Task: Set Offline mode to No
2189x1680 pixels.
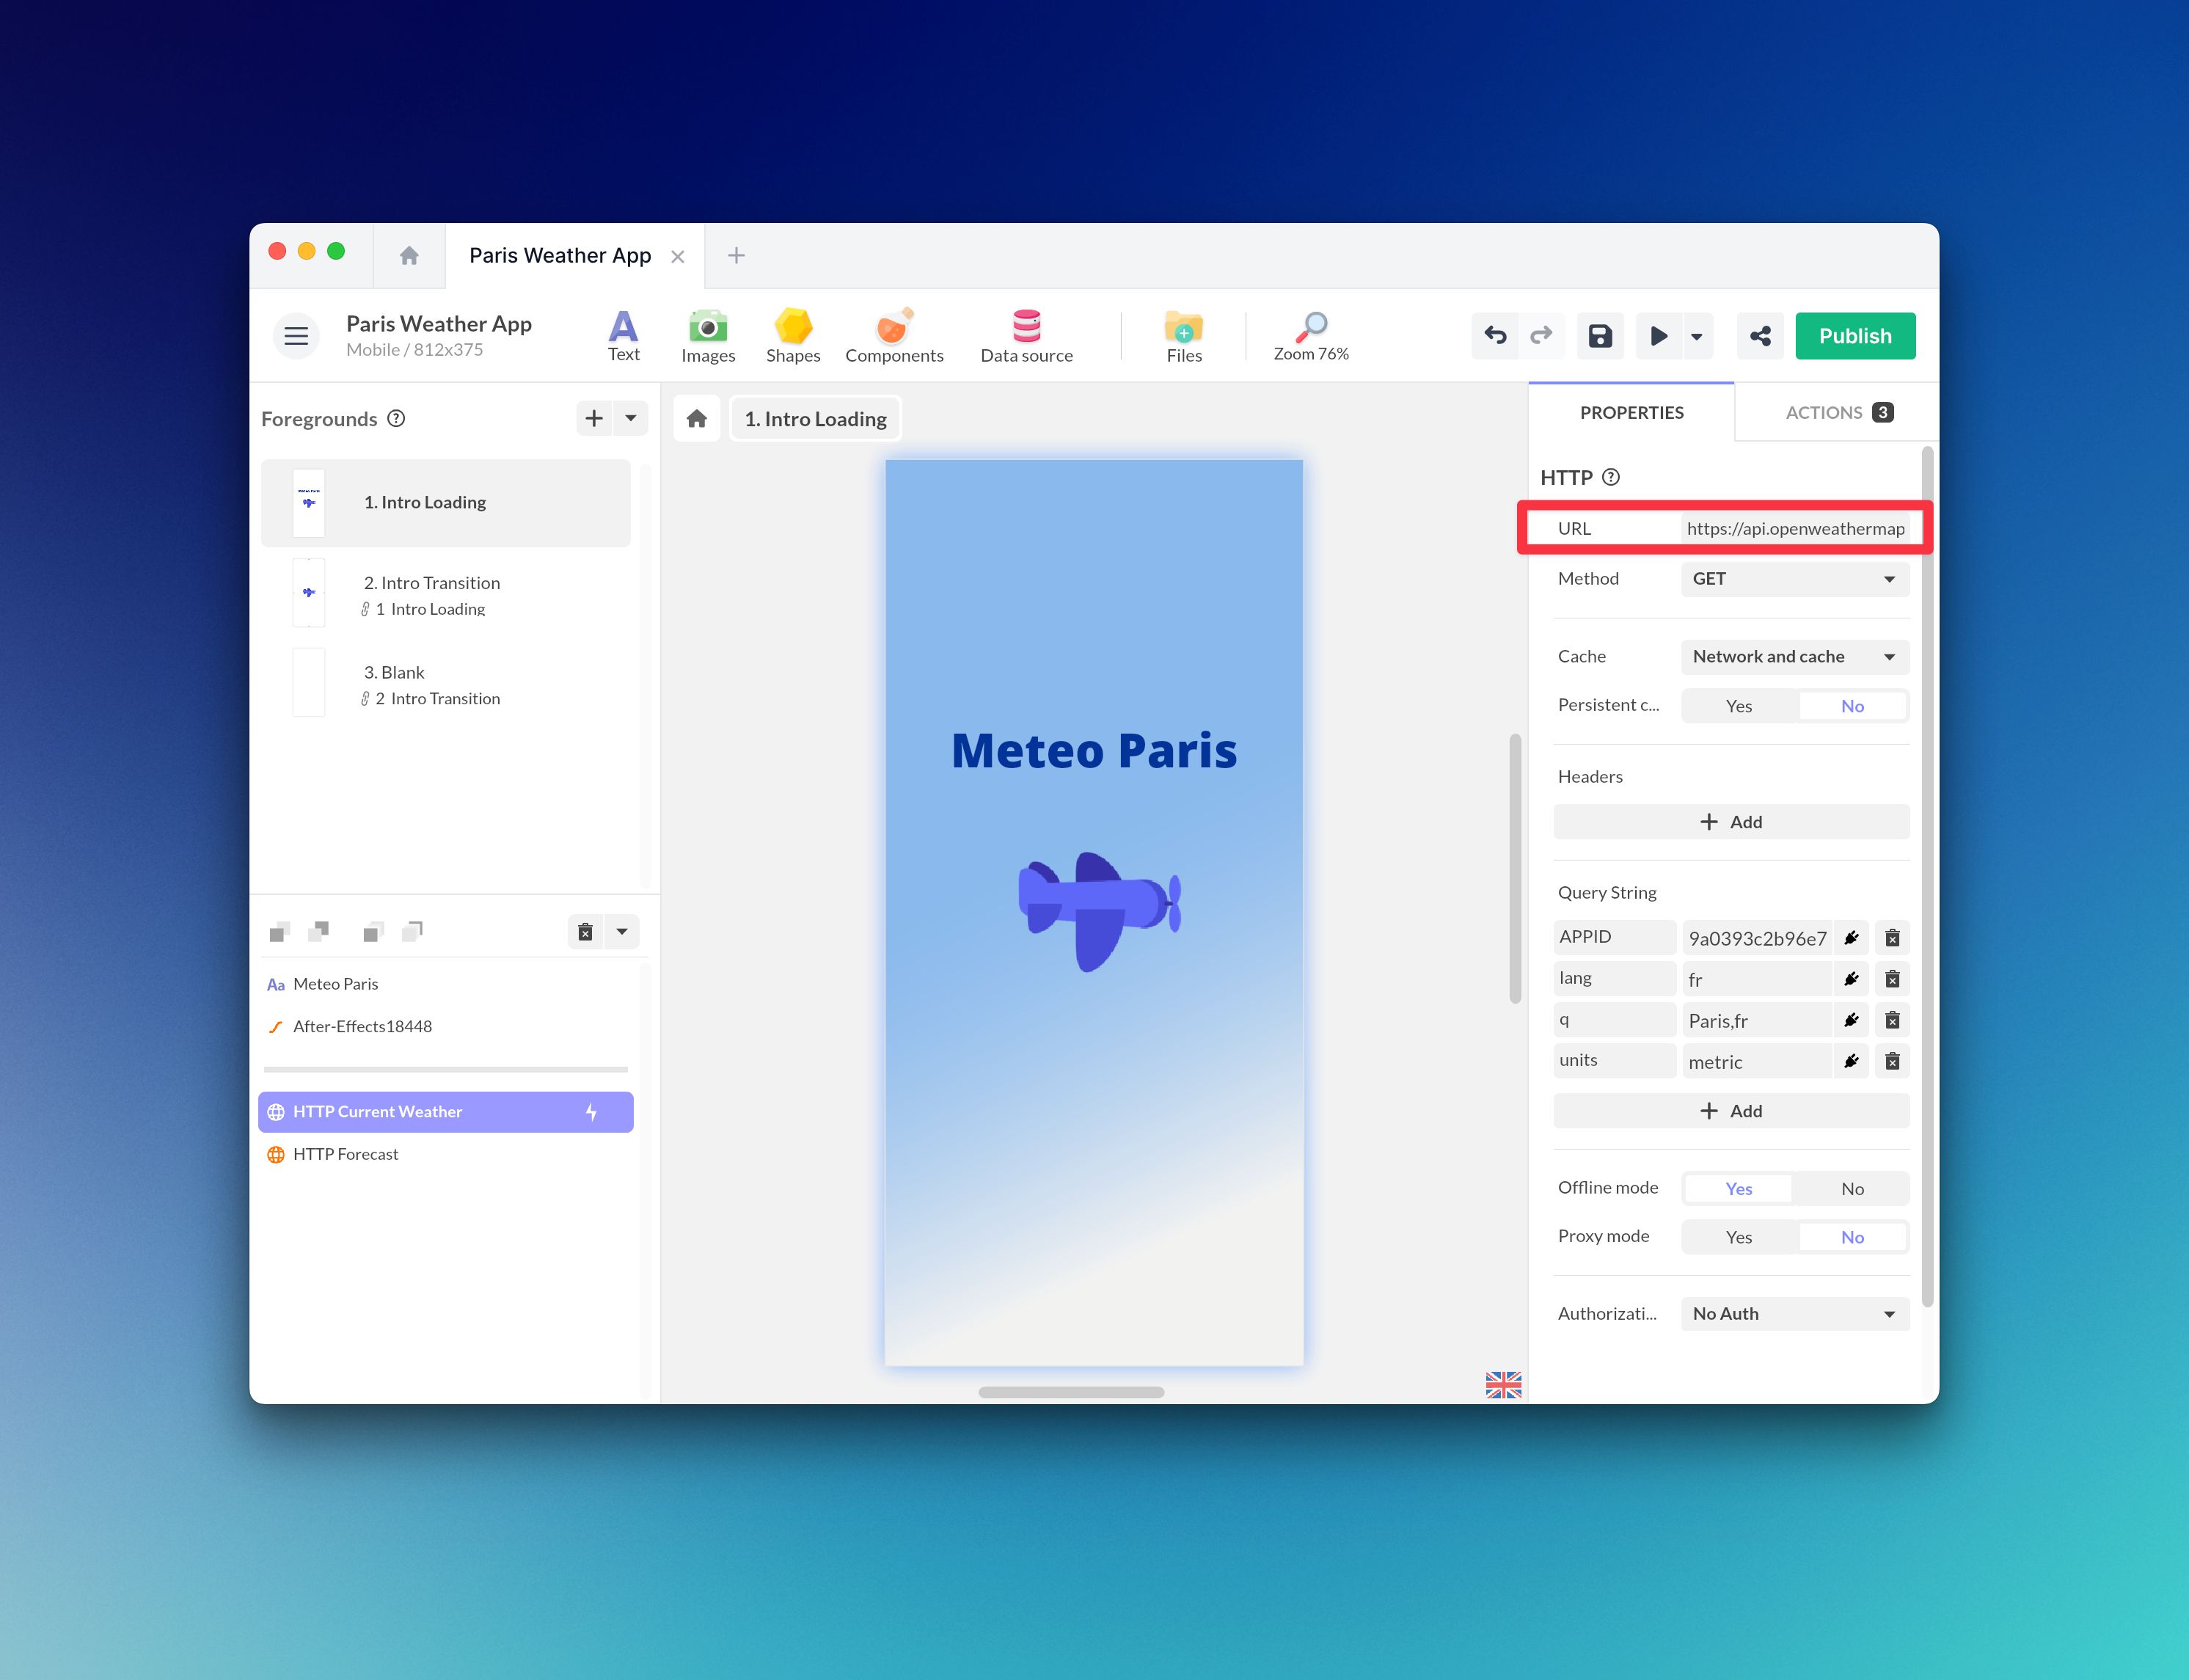Action: click(1852, 1189)
